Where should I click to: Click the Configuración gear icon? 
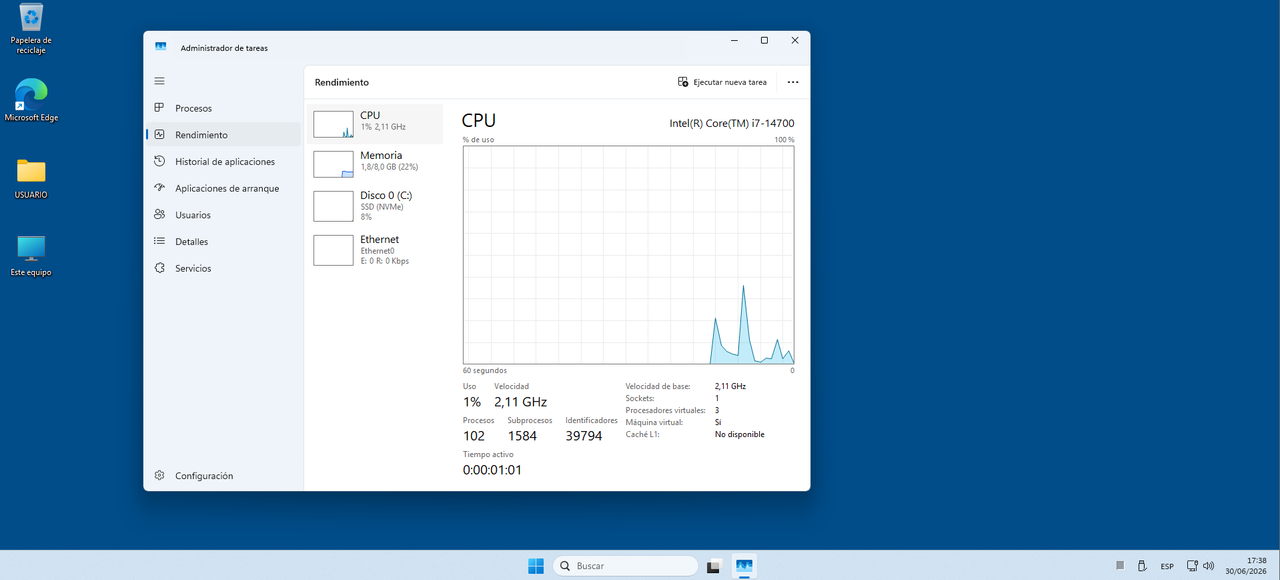[x=159, y=476]
